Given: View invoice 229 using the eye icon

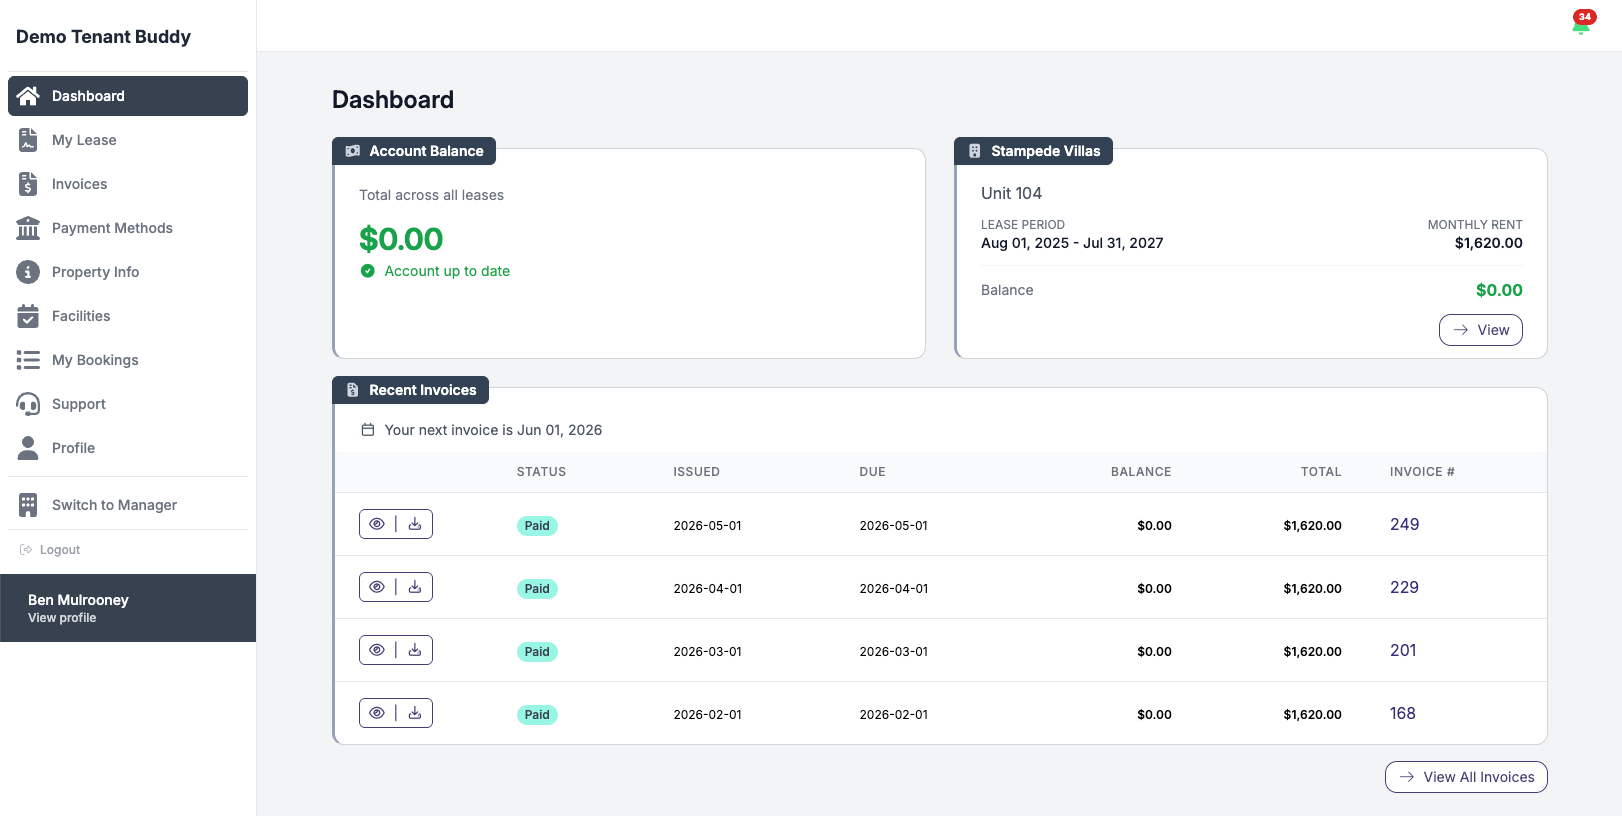Looking at the screenshot, I should tap(377, 587).
